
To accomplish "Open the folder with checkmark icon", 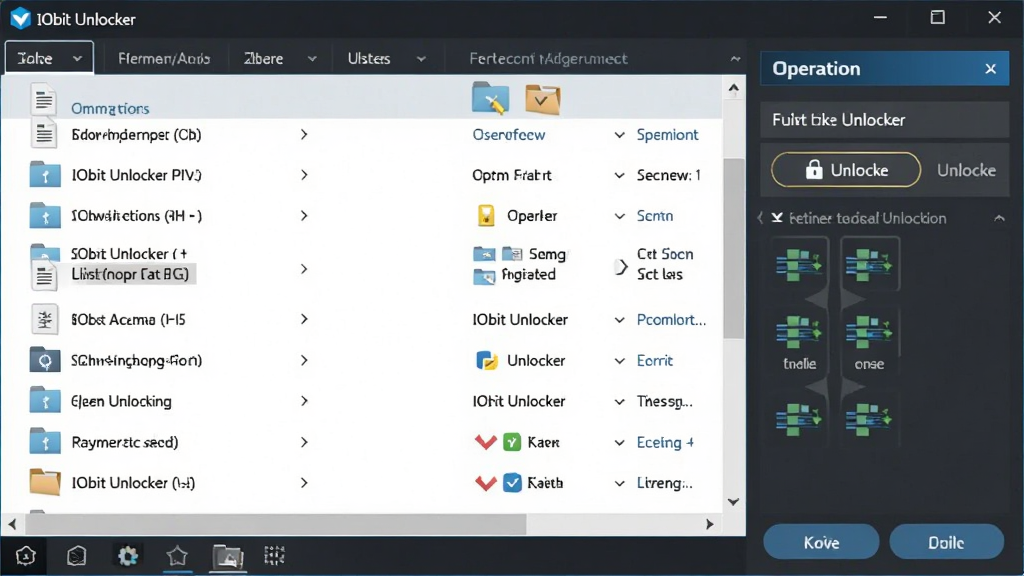I will pyautogui.click(x=543, y=100).
